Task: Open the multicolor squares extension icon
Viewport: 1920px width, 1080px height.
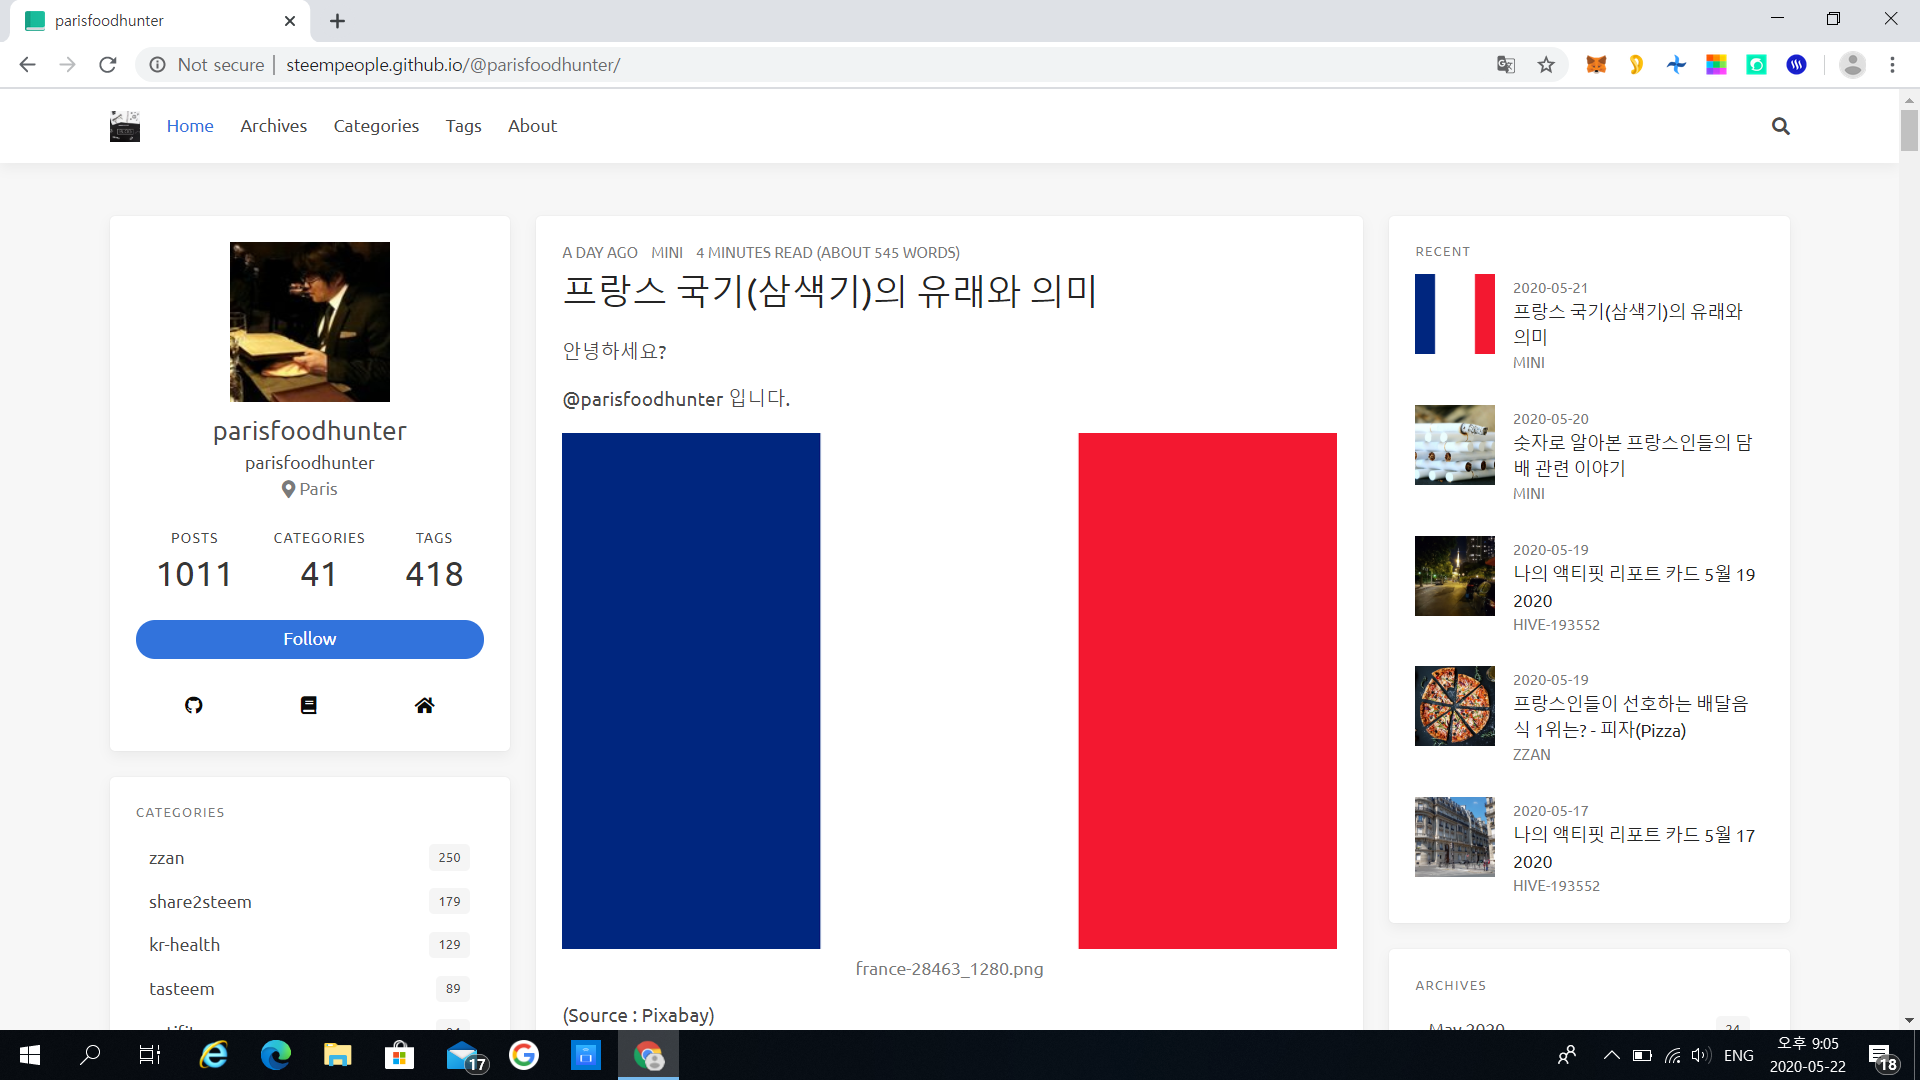Action: (x=1716, y=65)
